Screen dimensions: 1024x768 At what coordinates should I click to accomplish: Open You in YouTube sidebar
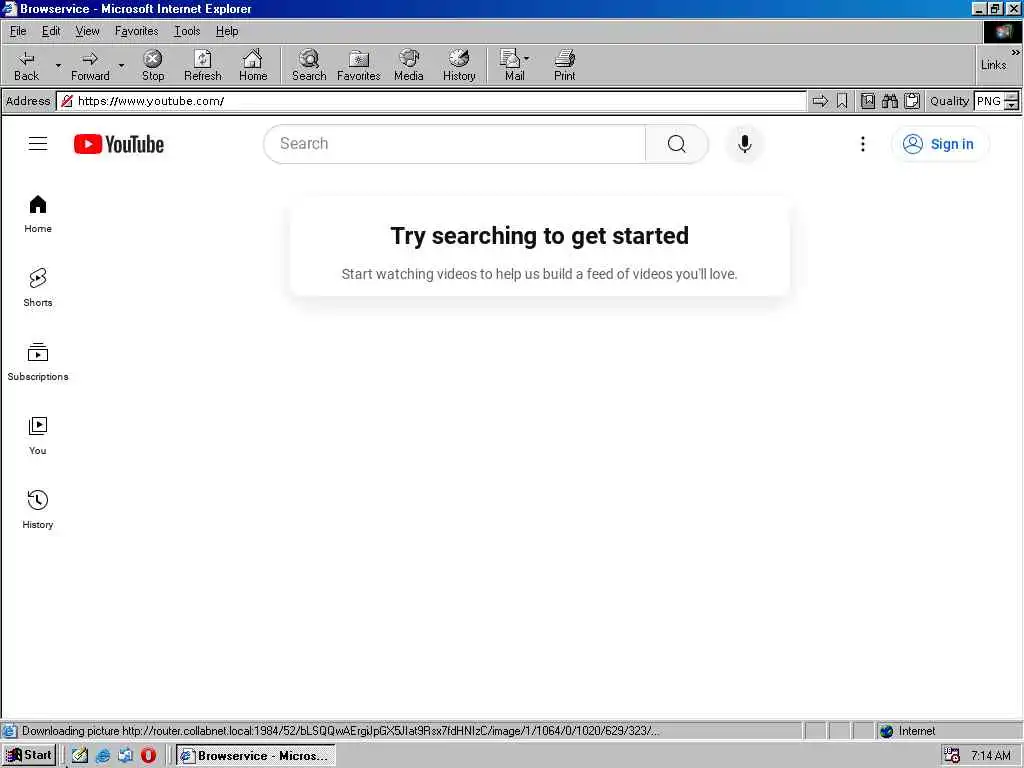[38, 436]
